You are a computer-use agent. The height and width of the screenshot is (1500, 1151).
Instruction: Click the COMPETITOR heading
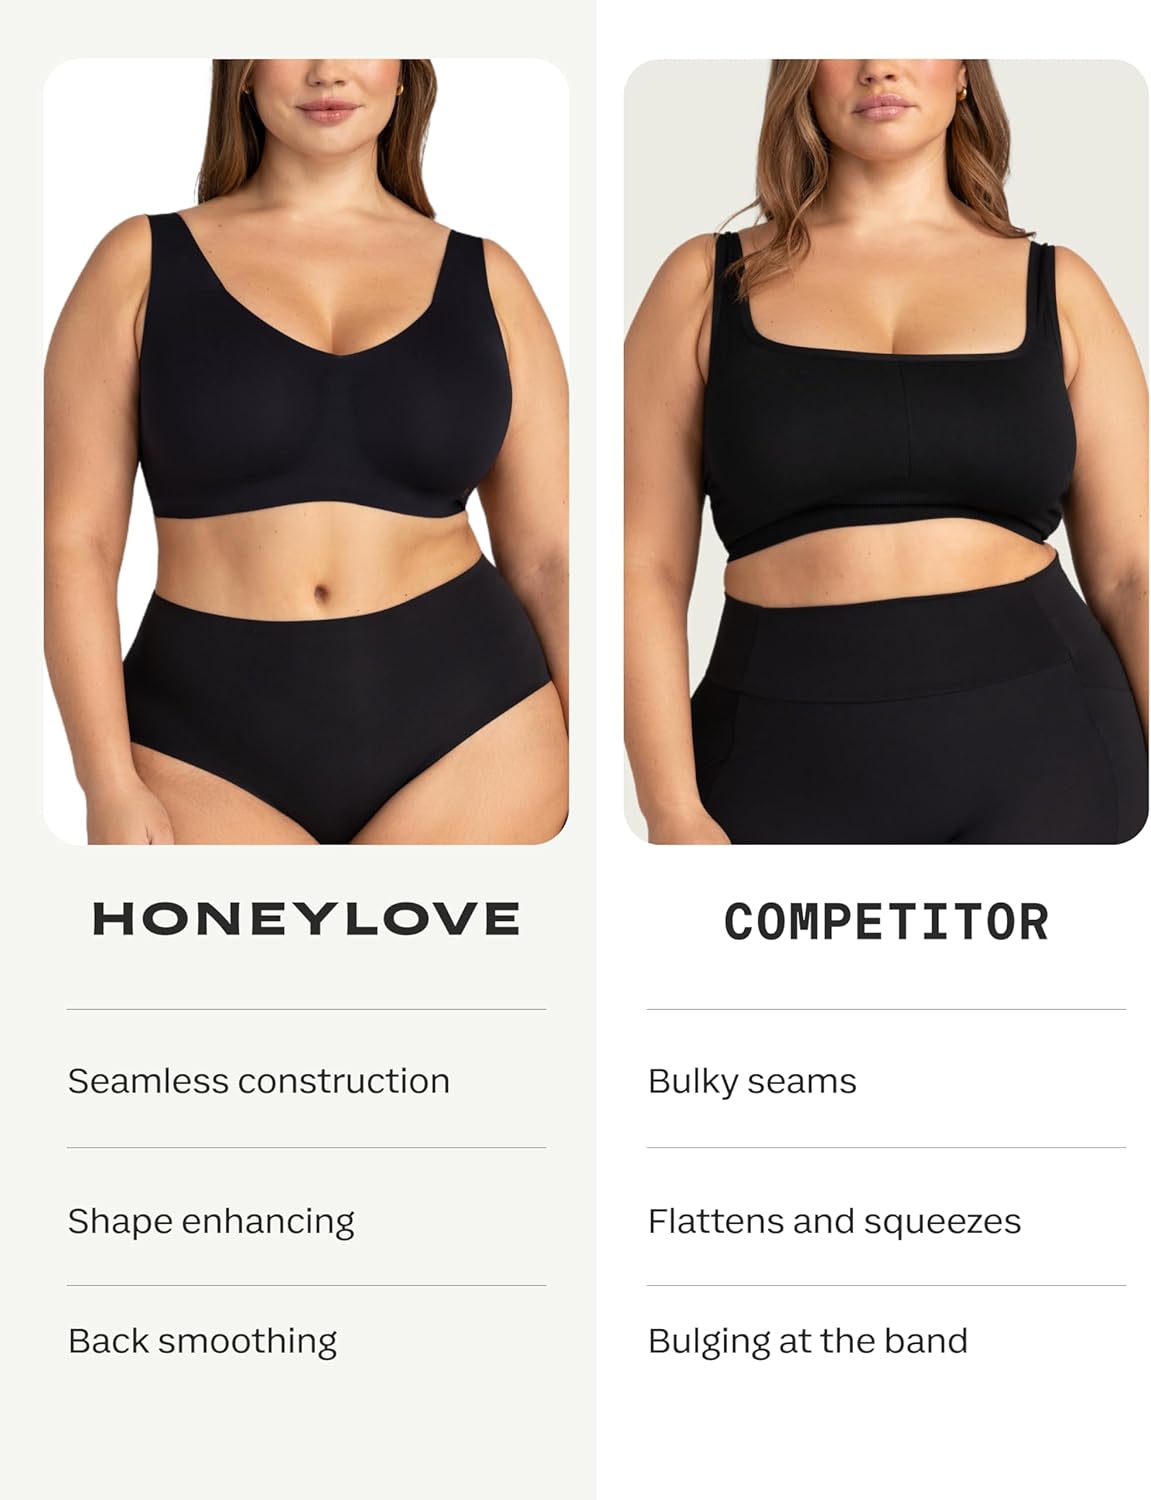pos(886,922)
